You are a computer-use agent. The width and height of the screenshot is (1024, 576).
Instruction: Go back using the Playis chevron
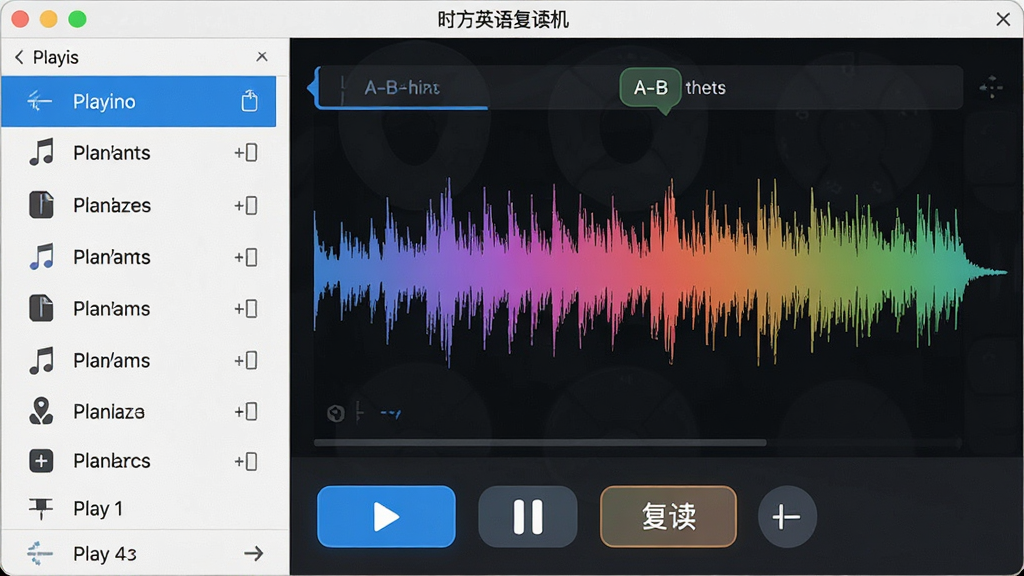[19, 57]
